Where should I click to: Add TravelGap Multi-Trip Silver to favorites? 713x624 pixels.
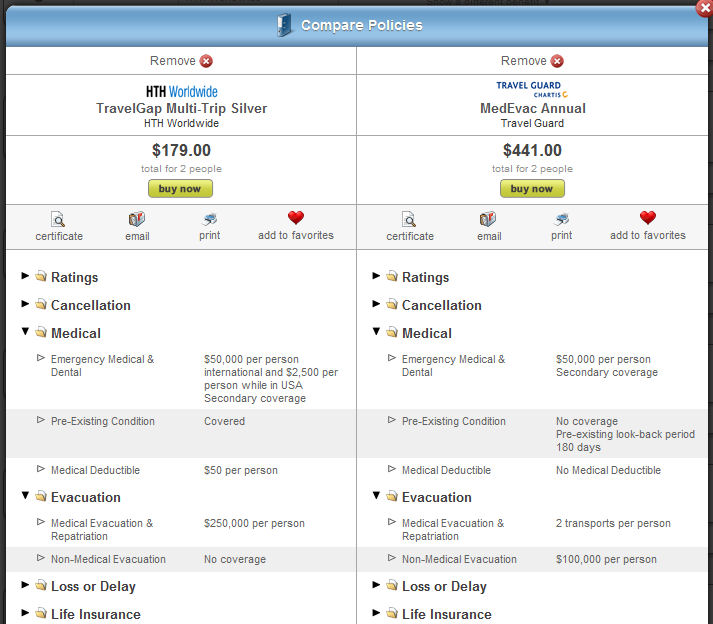click(x=295, y=218)
